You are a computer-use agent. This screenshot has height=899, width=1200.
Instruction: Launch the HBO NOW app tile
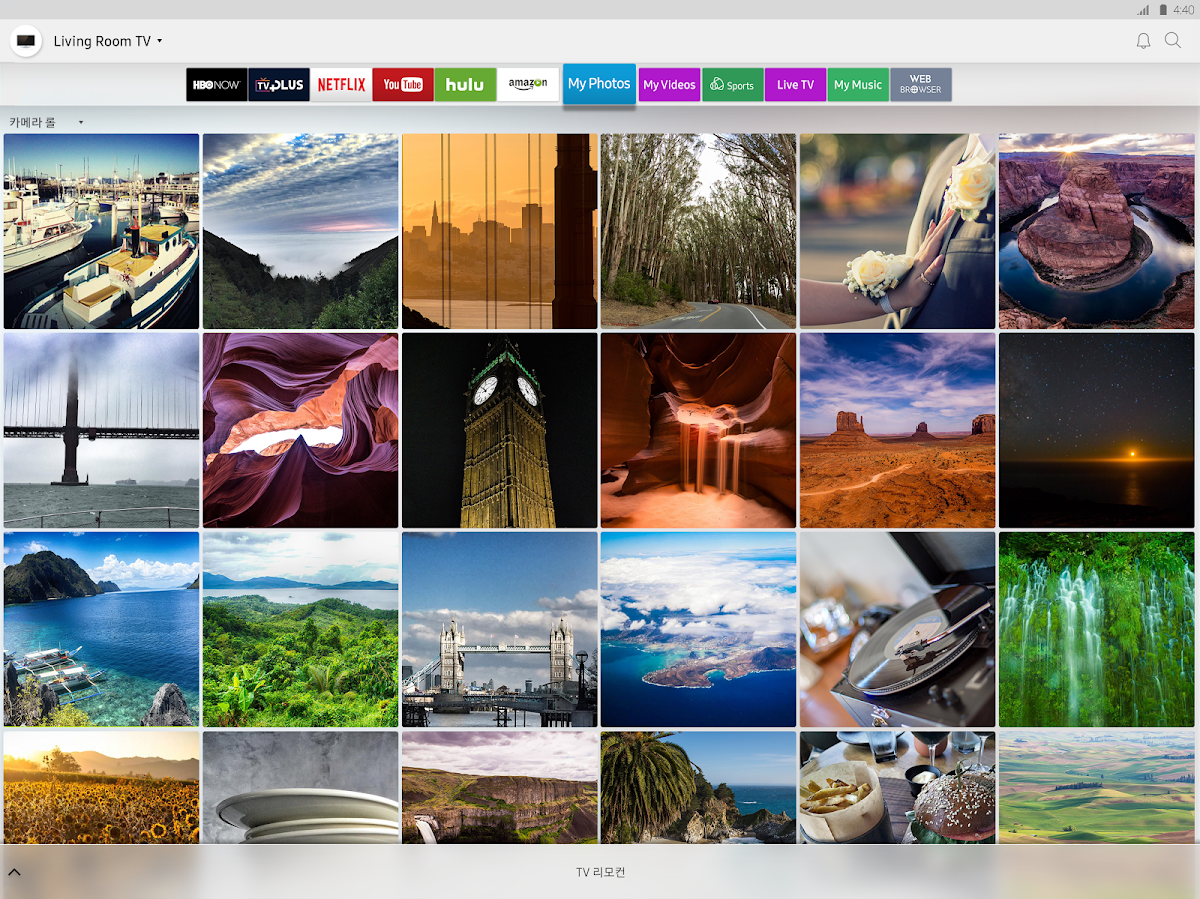coord(216,85)
